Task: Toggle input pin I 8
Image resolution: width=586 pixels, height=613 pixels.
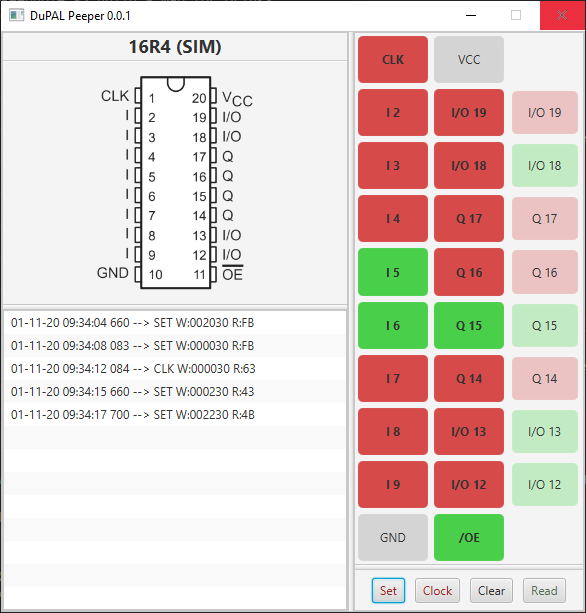Action: (392, 432)
